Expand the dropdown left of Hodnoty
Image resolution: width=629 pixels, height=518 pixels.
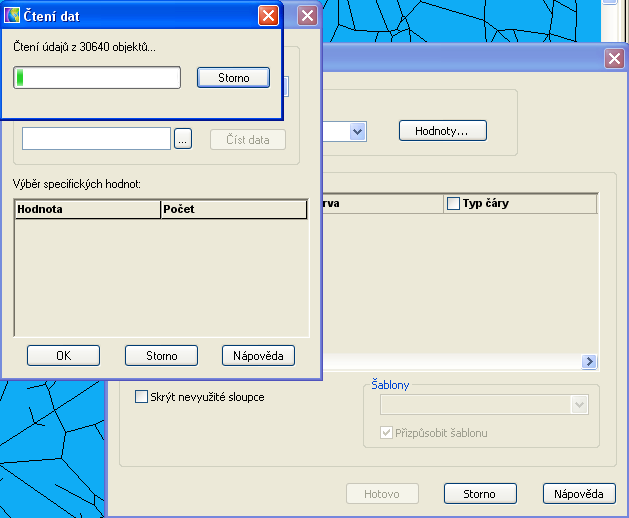357,131
